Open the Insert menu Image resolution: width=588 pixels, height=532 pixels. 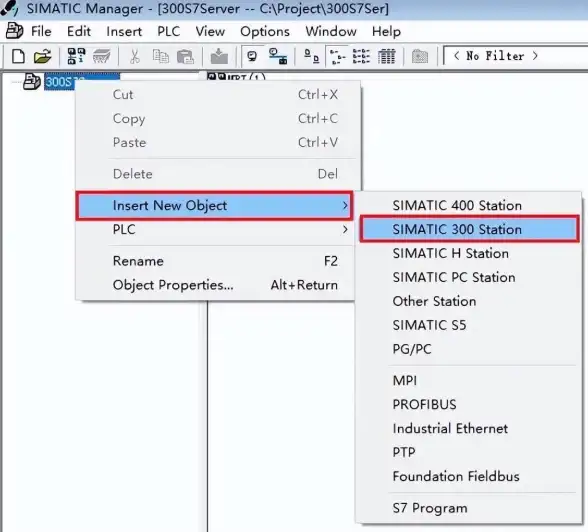(x=124, y=31)
